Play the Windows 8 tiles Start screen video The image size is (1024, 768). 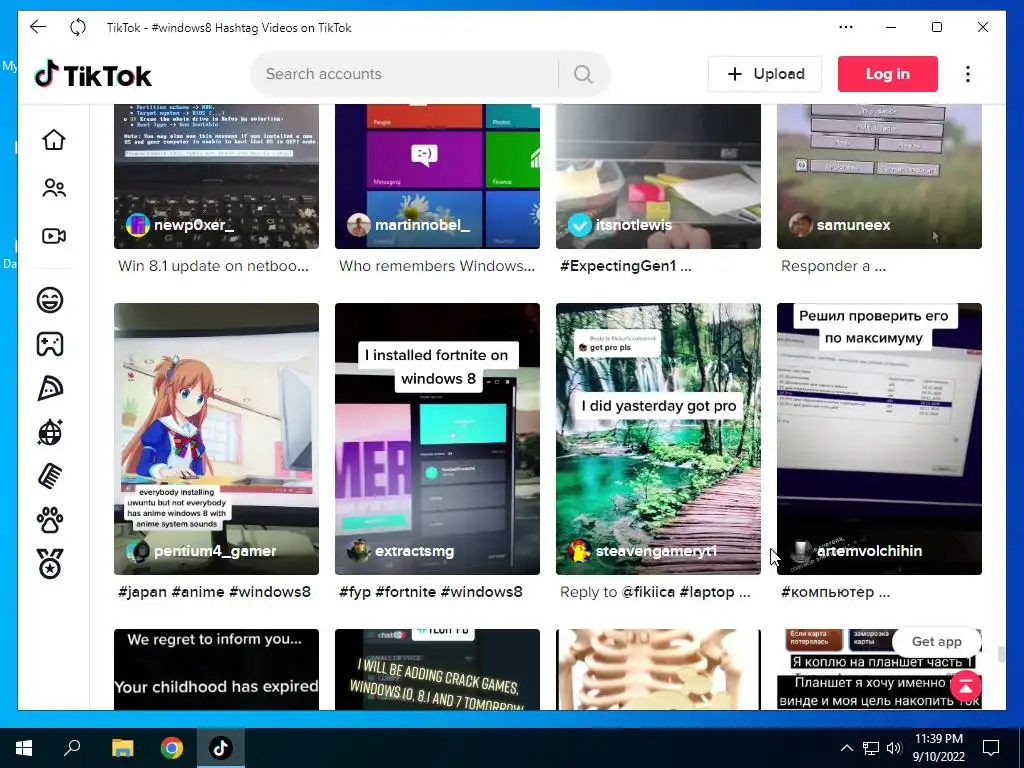click(x=437, y=176)
